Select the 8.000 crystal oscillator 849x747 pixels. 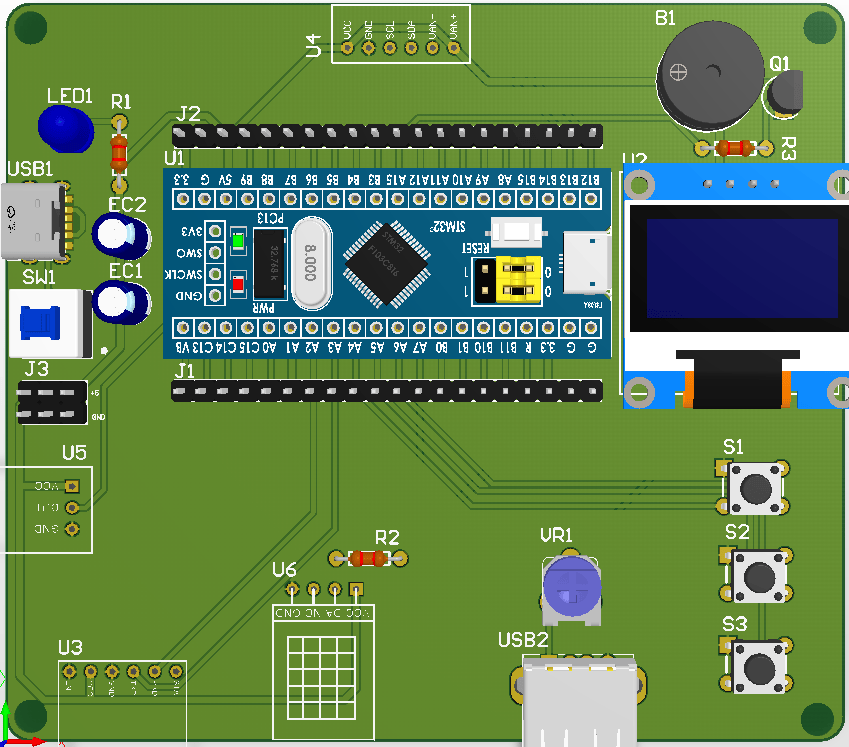click(311, 264)
